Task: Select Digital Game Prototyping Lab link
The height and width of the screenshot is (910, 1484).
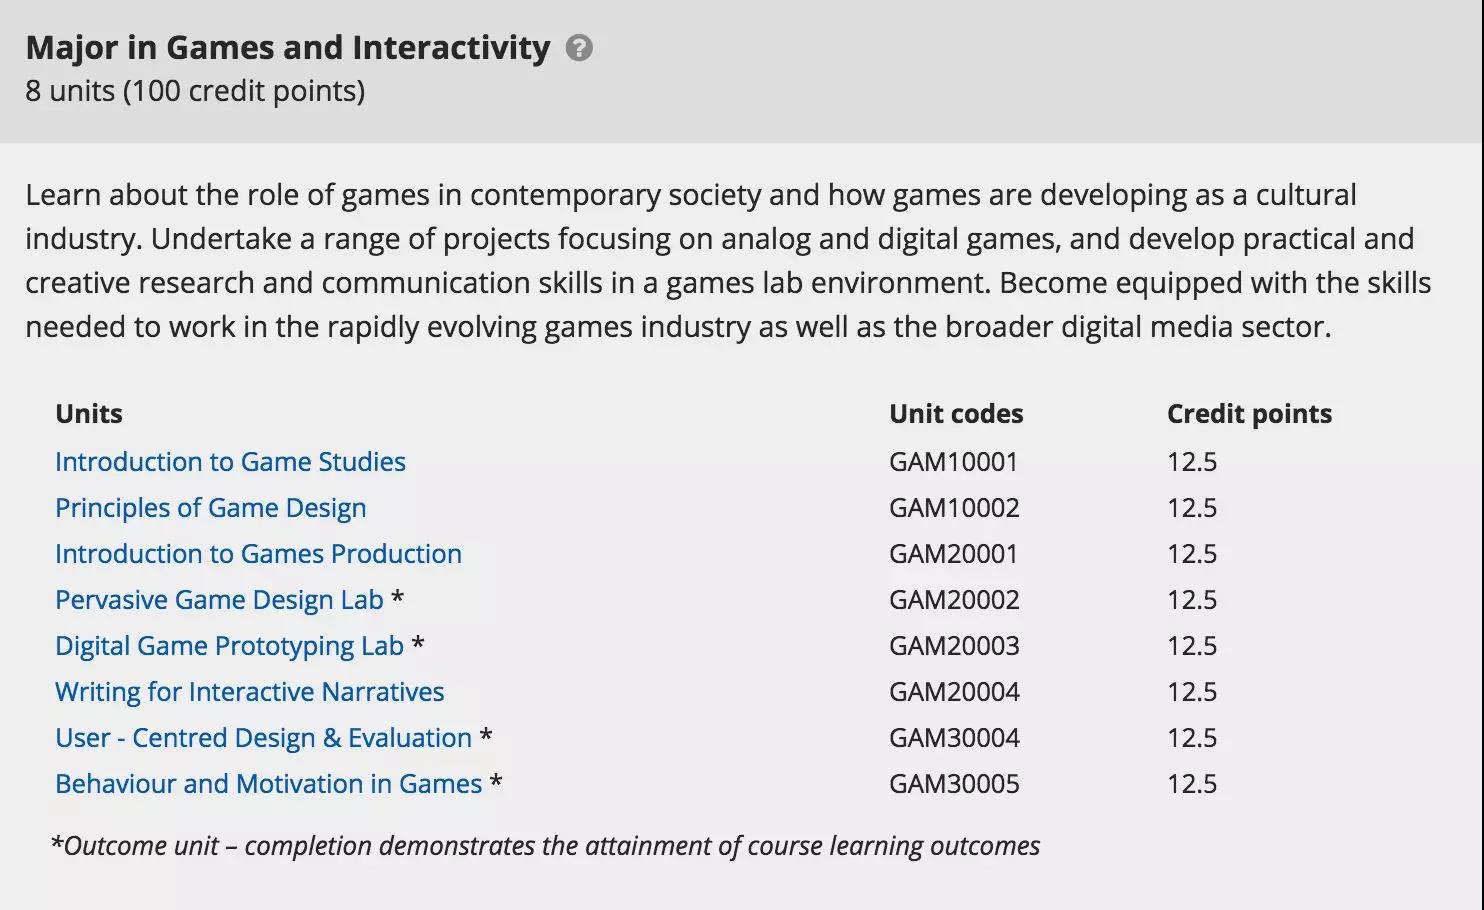Action: click(229, 646)
